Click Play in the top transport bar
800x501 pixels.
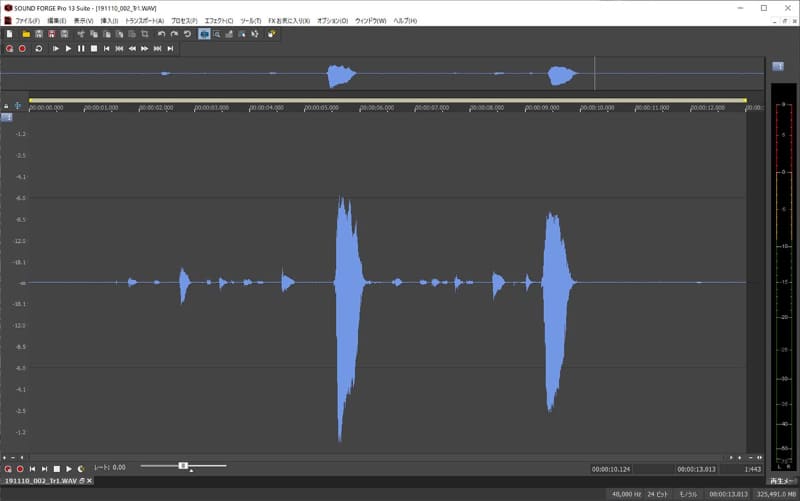(x=68, y=48)
